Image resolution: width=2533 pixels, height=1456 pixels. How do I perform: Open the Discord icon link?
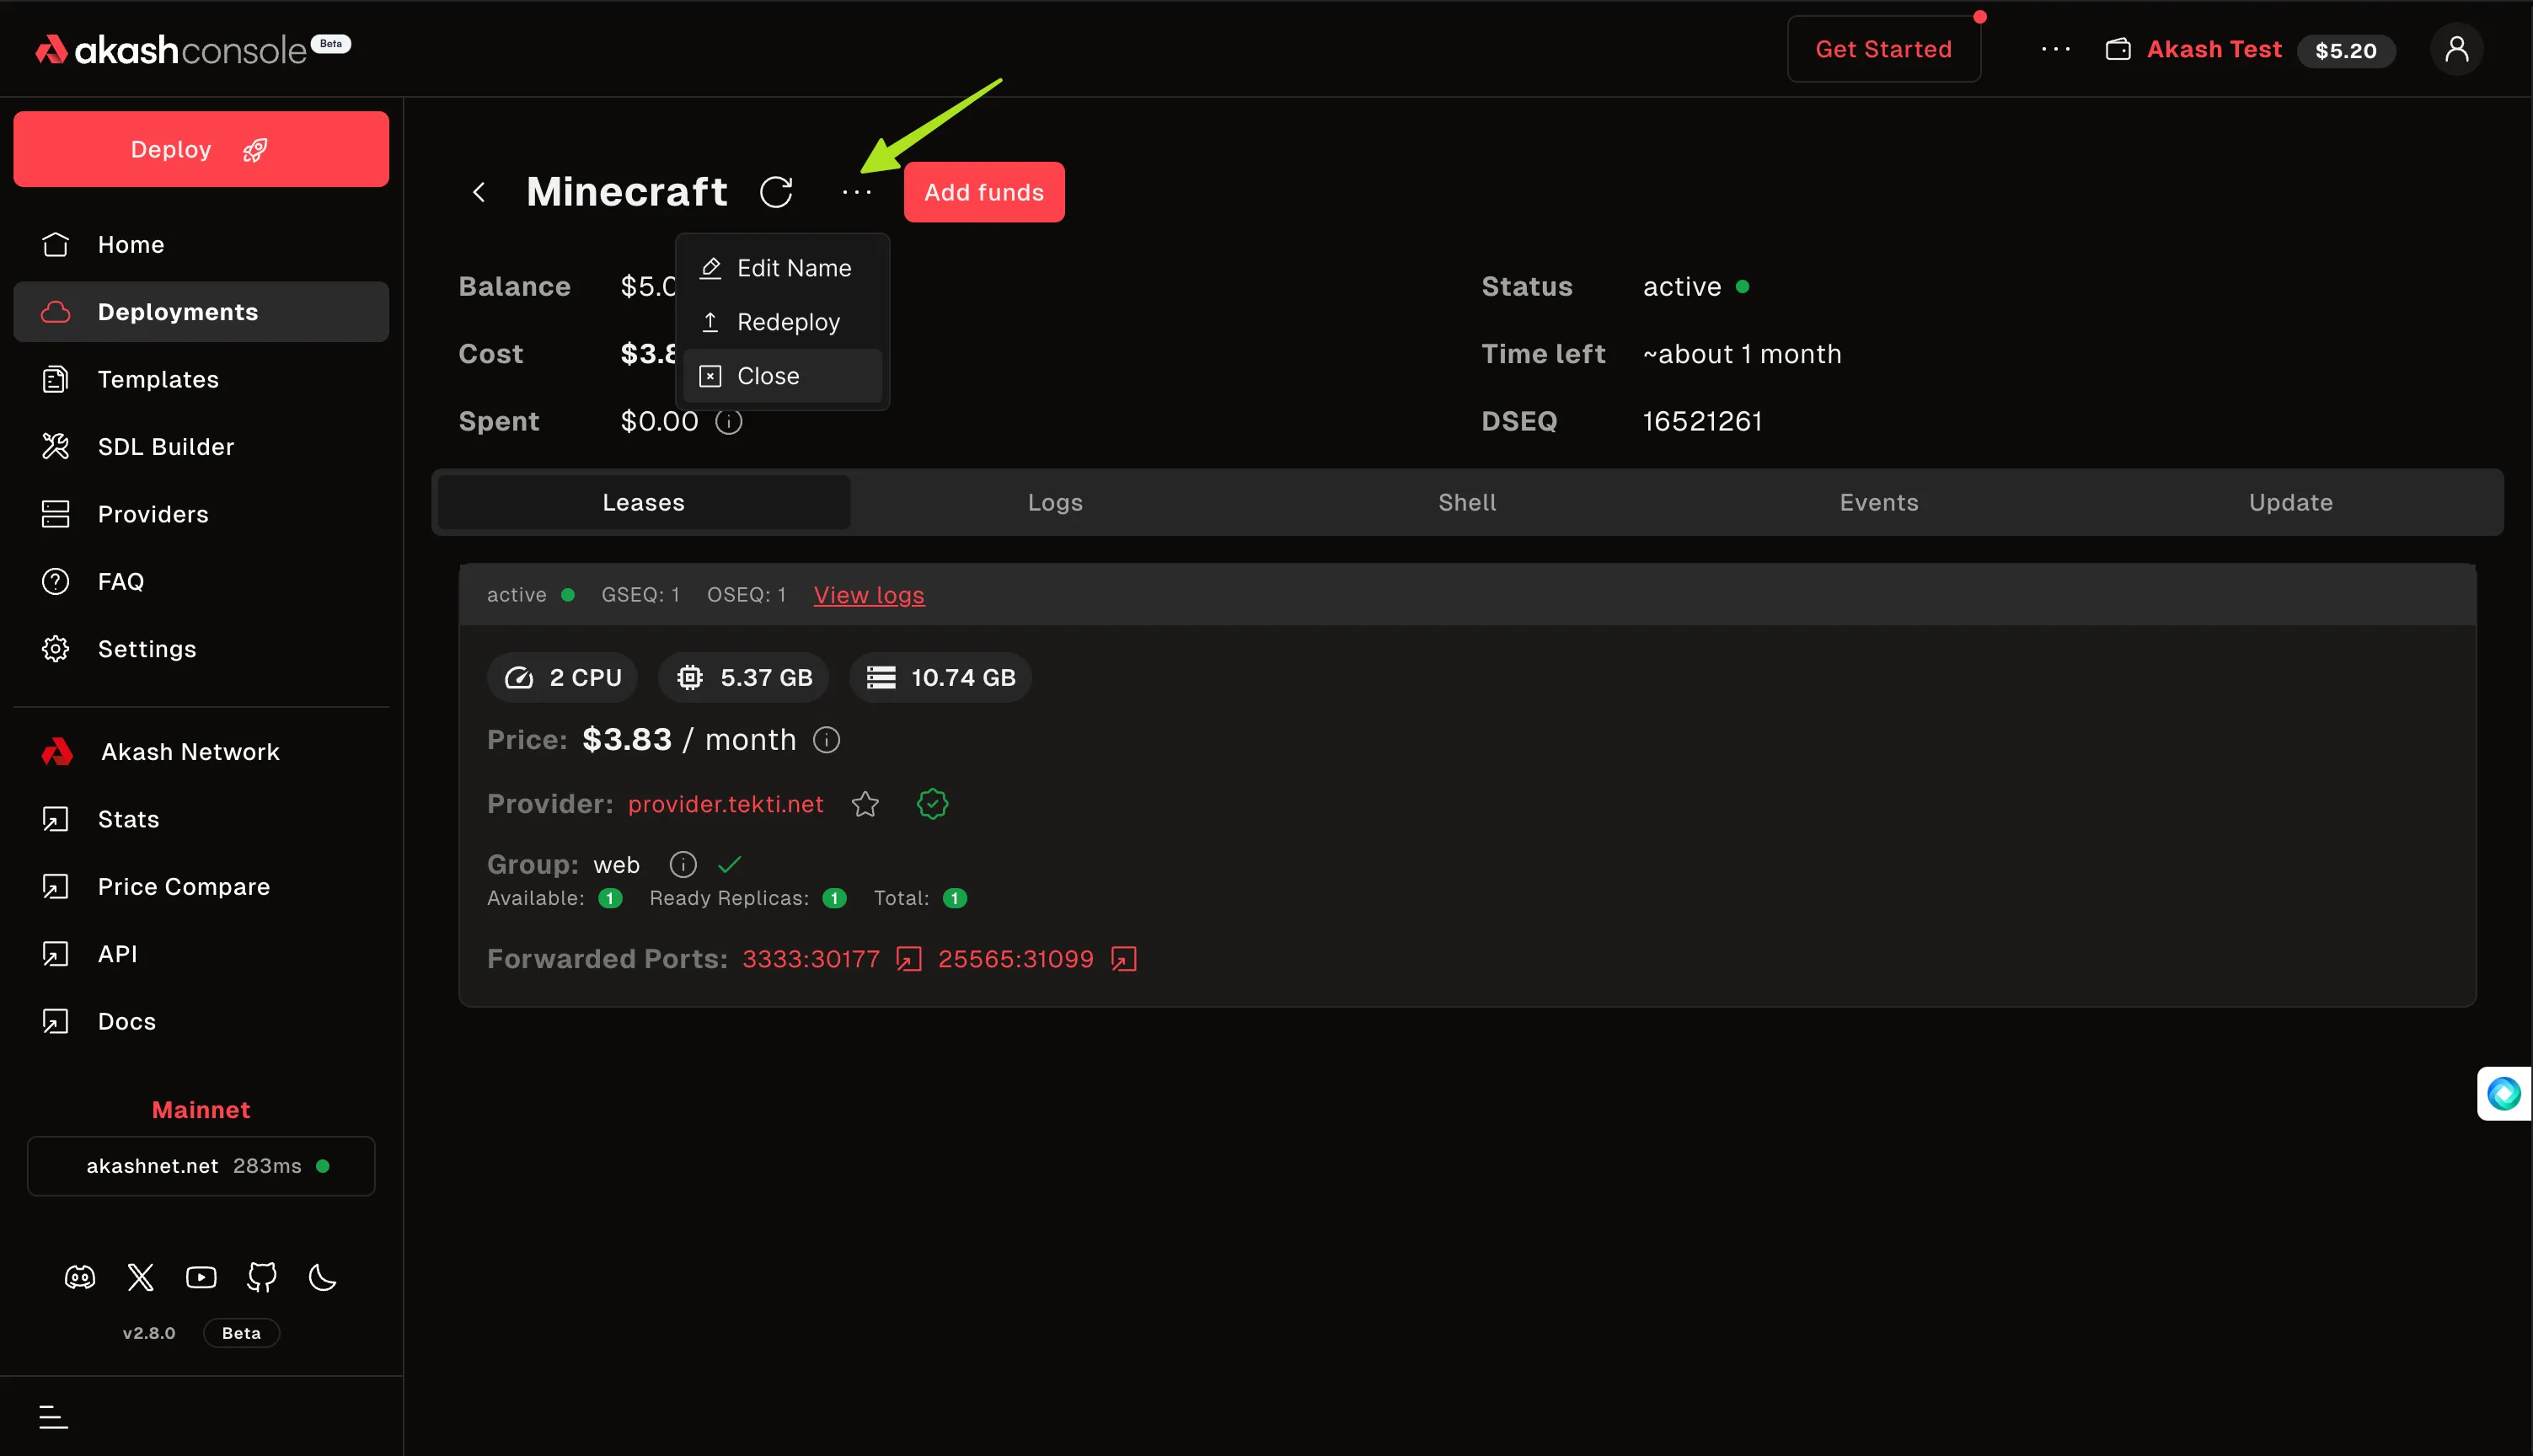coord(80,1277)
